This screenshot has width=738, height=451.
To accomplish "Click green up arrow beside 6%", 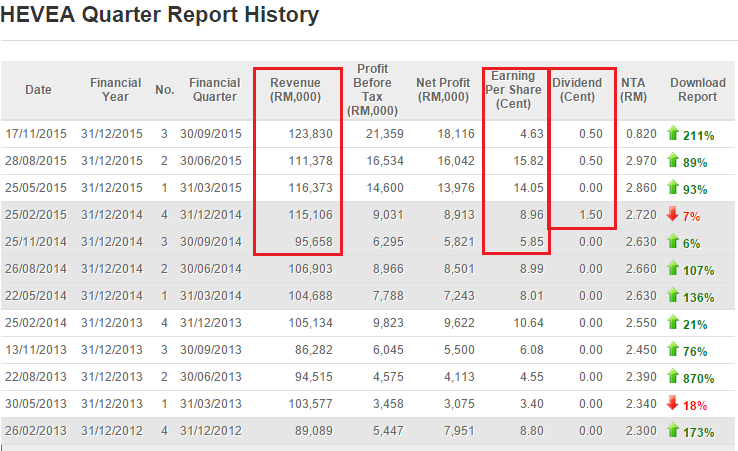I will click(x=673, y=241).
